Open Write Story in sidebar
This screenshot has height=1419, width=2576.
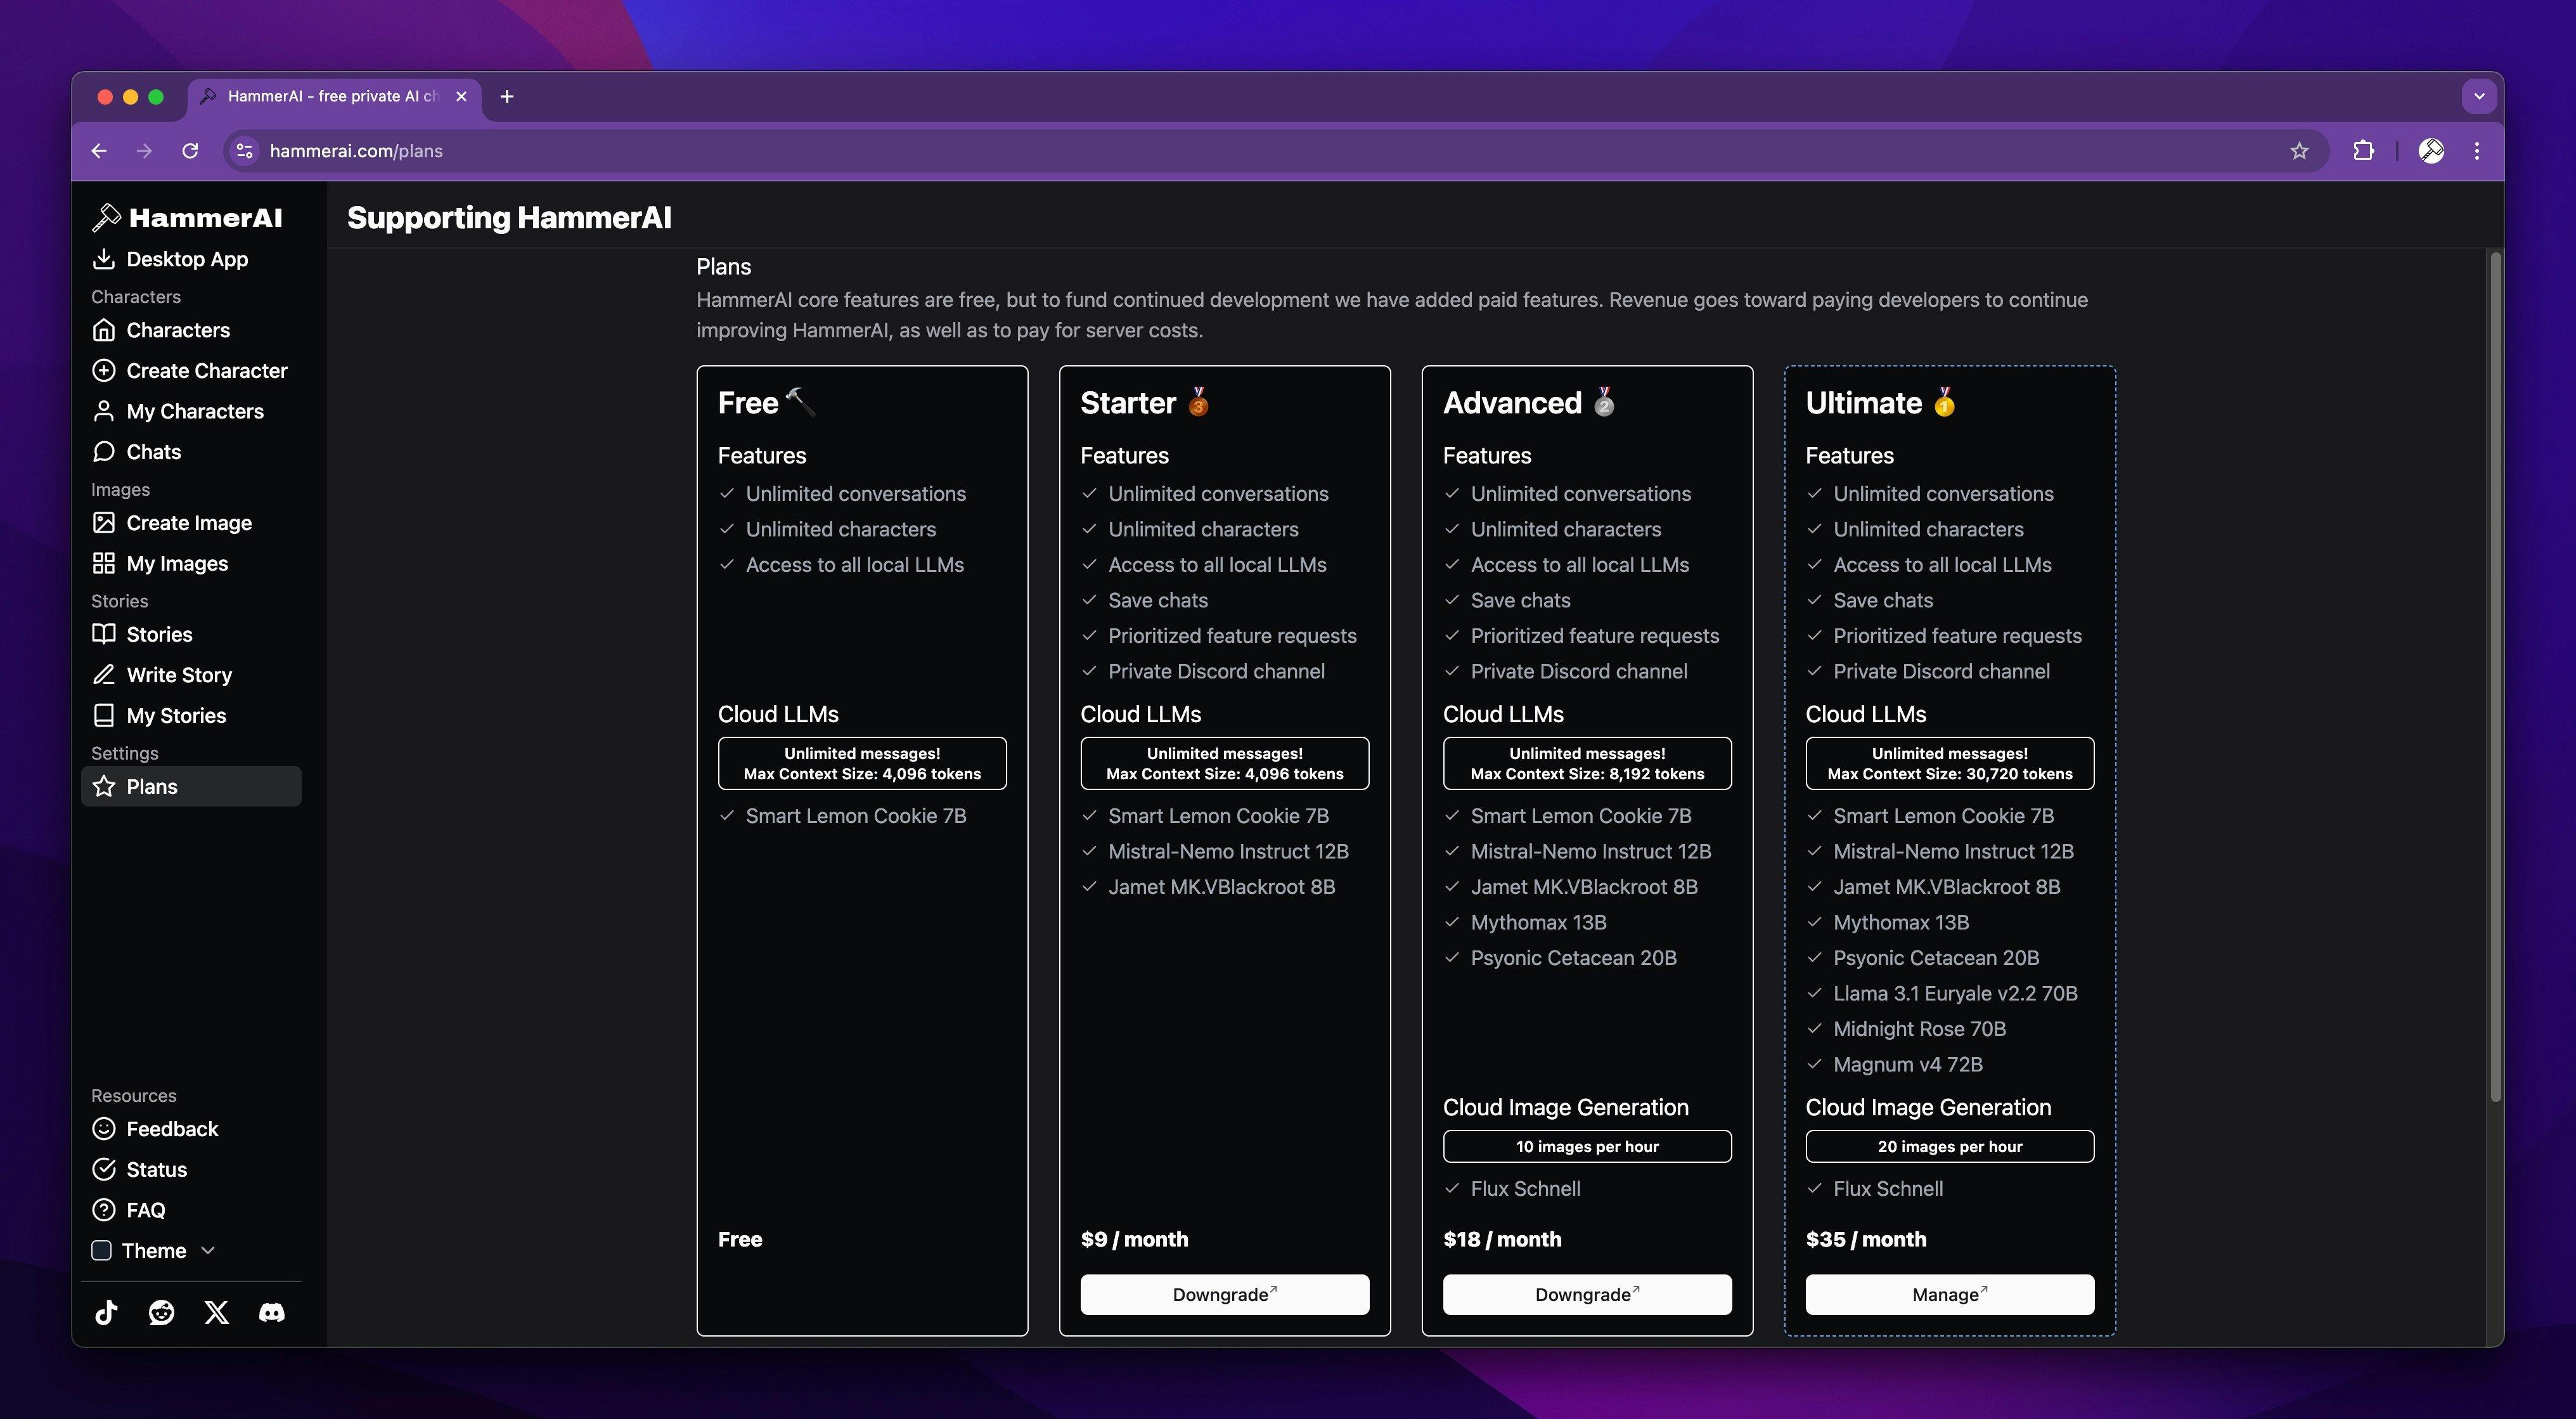179,675
